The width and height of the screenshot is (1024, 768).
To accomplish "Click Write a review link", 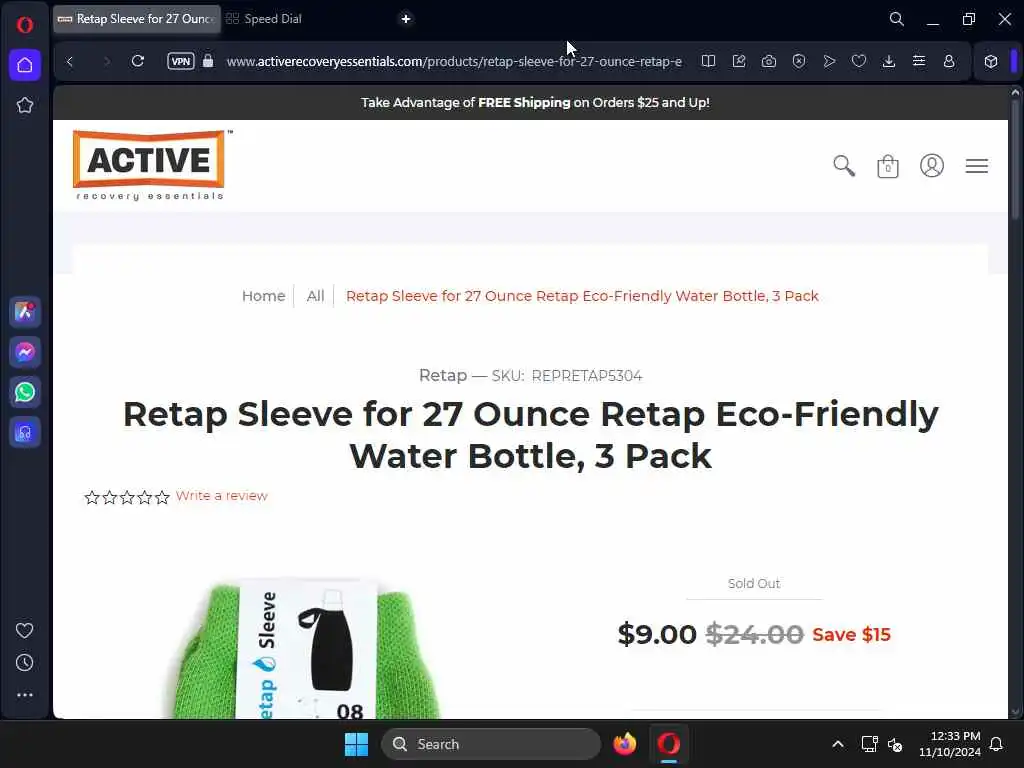I will coord(221,496).
